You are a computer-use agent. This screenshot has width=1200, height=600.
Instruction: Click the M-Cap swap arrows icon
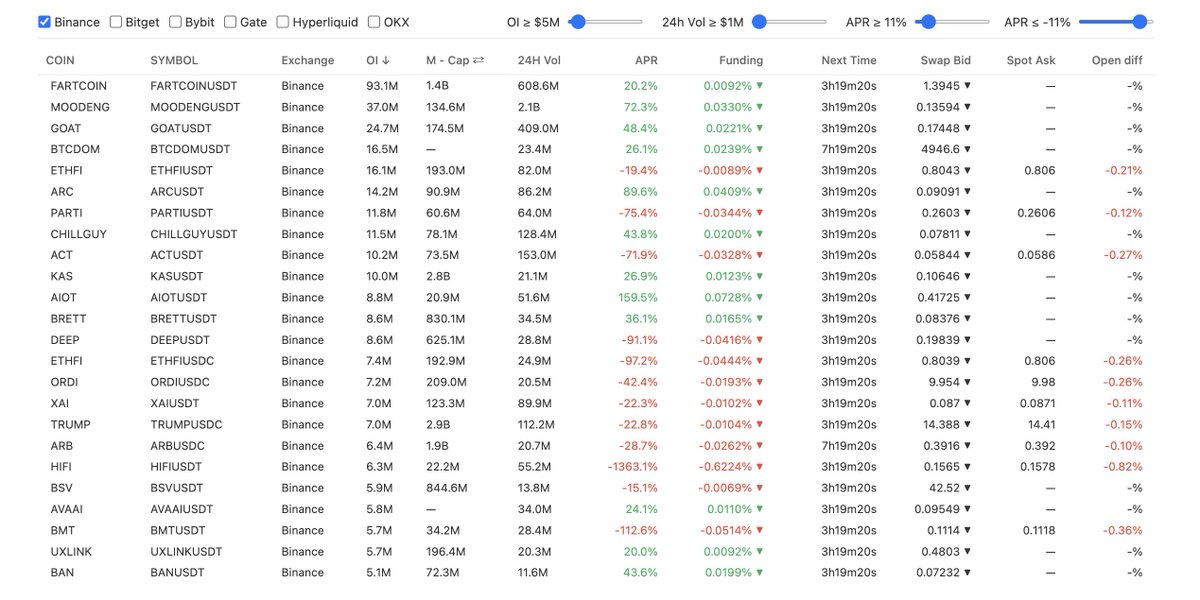[478, 61]
